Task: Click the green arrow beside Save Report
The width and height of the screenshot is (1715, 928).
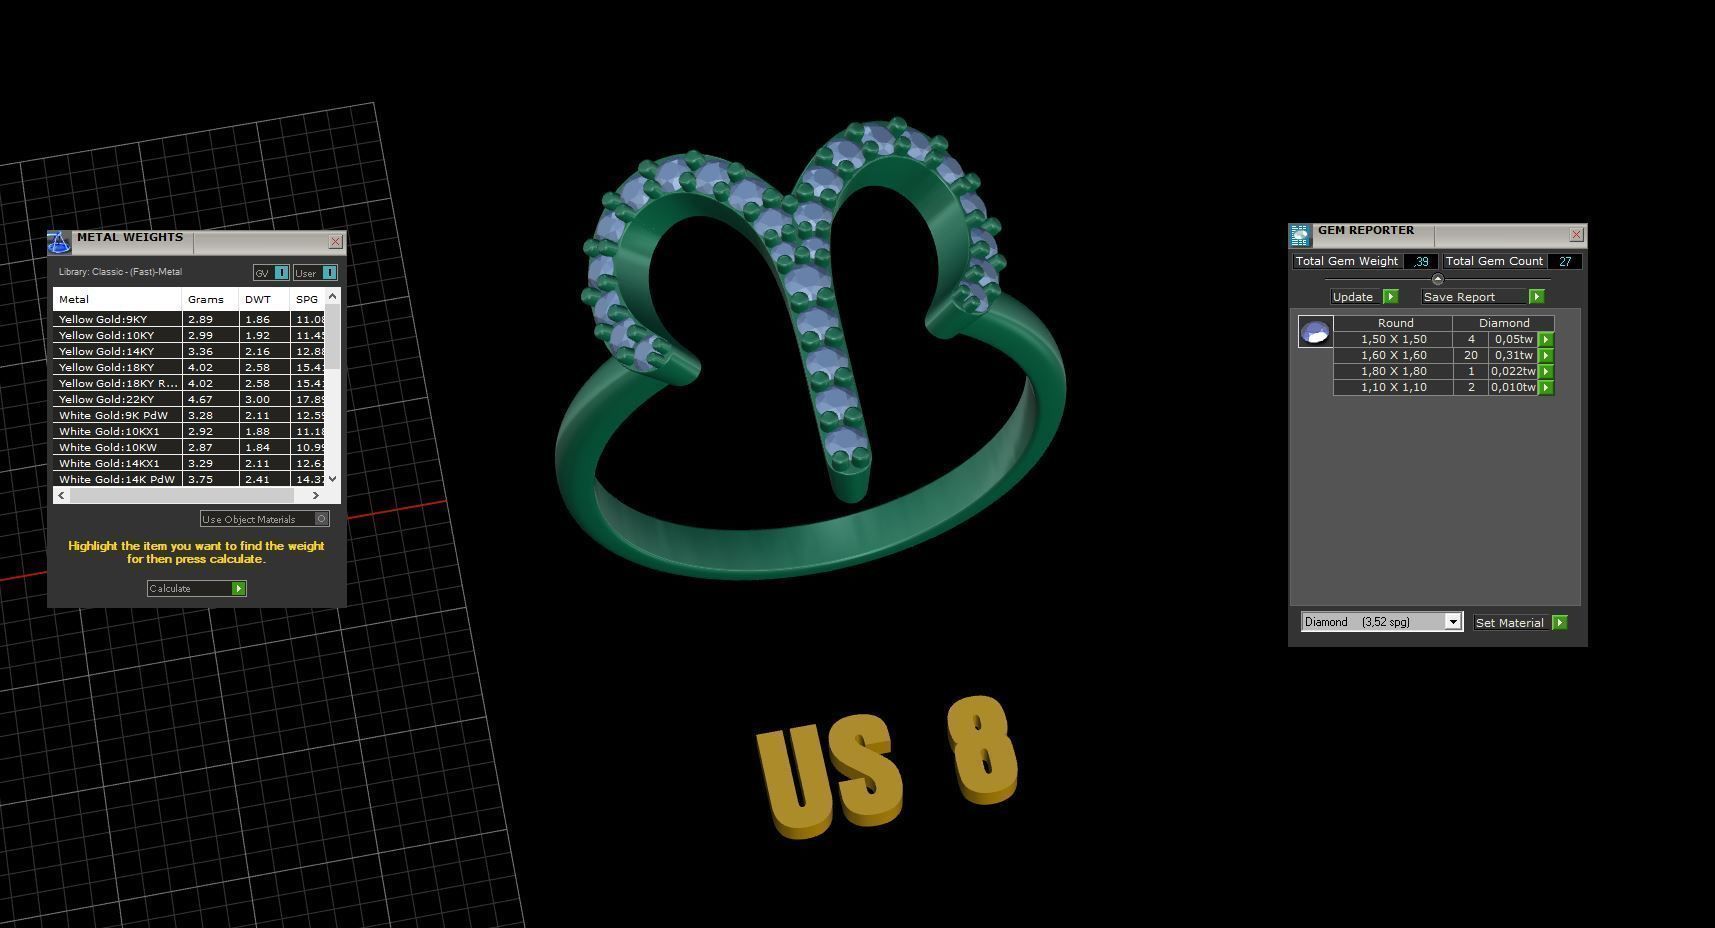Action: pos(1537,297)
